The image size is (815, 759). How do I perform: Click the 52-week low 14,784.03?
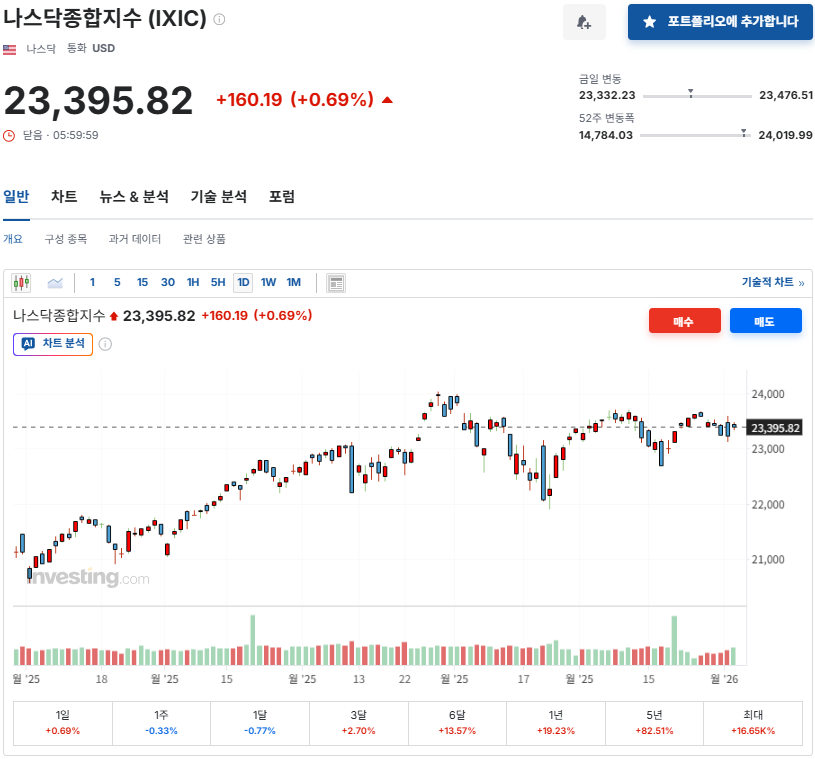(x=606, y=135)
